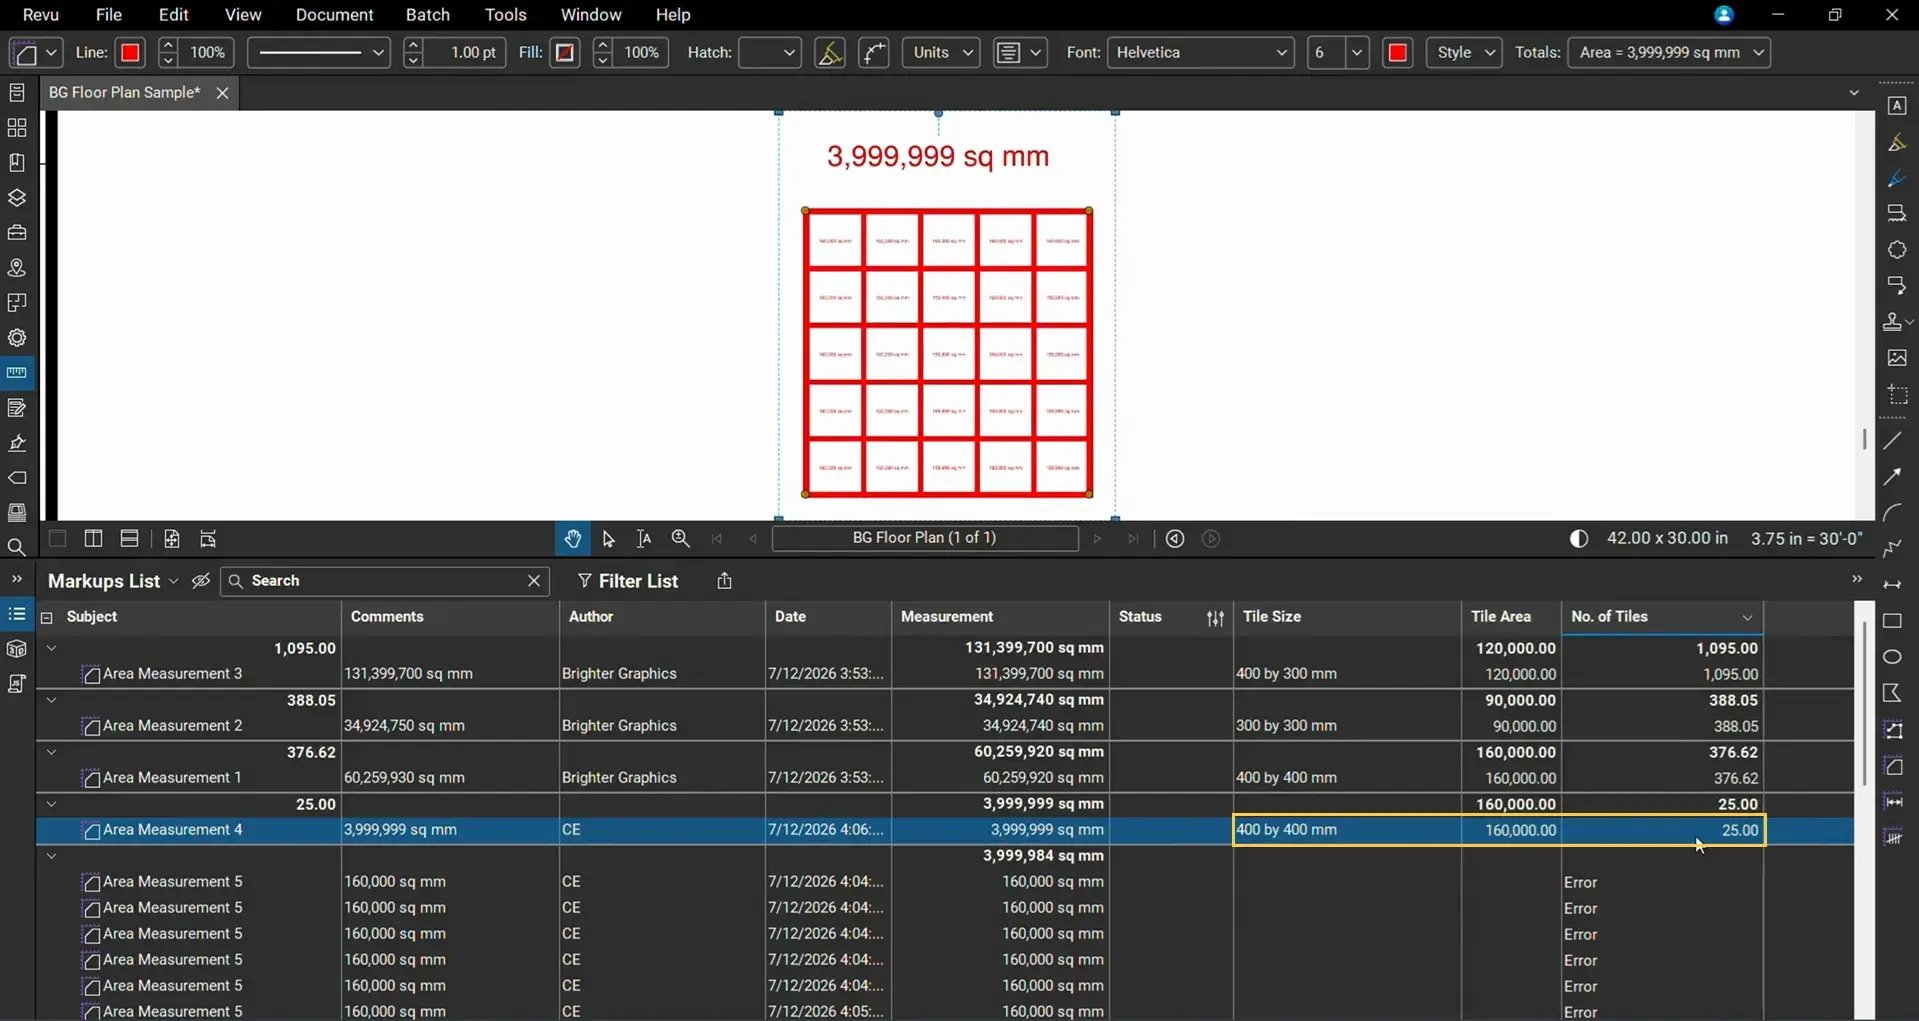1919x1021 pixels.
Task: Select the Text Box tool
Action: 1897,106
